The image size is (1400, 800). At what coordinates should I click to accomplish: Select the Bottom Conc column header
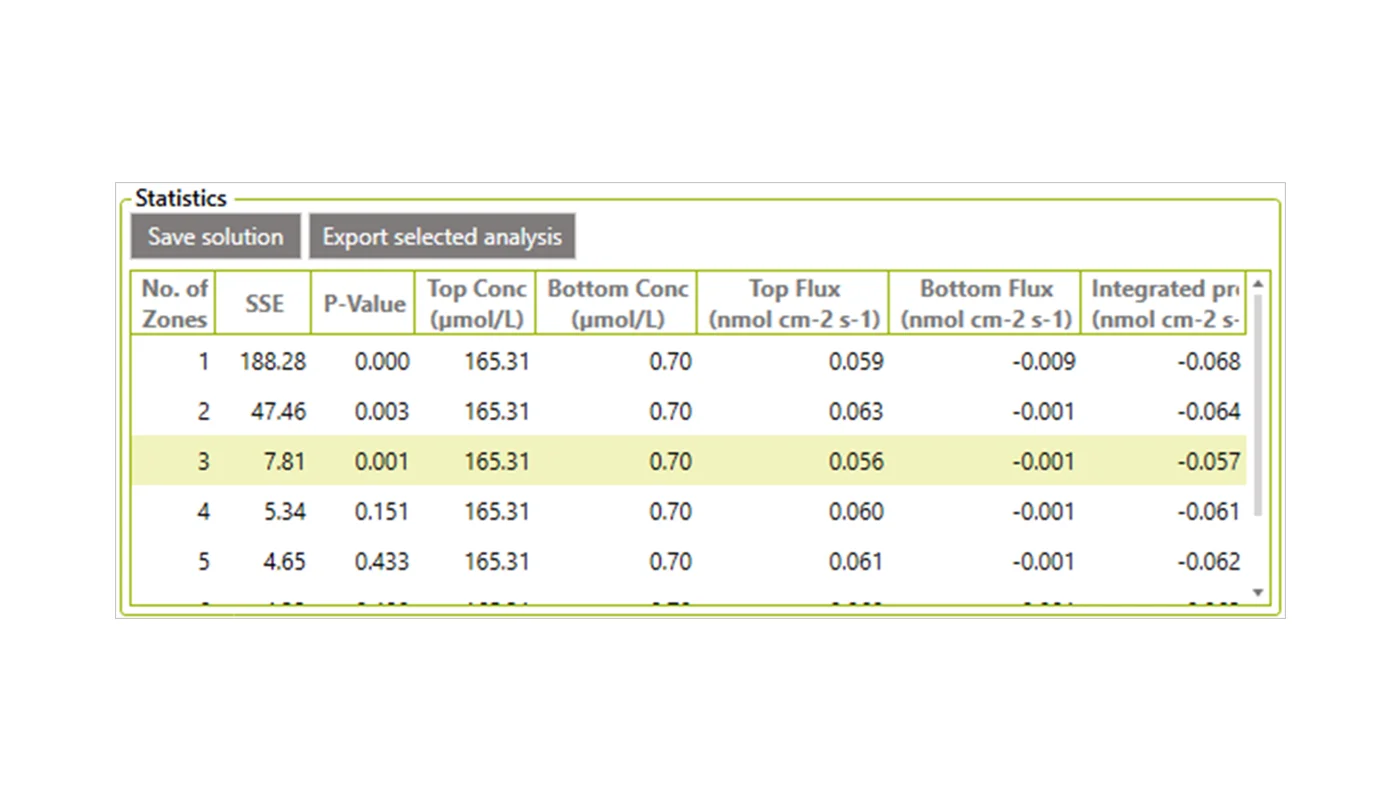(x=617, y=304)
